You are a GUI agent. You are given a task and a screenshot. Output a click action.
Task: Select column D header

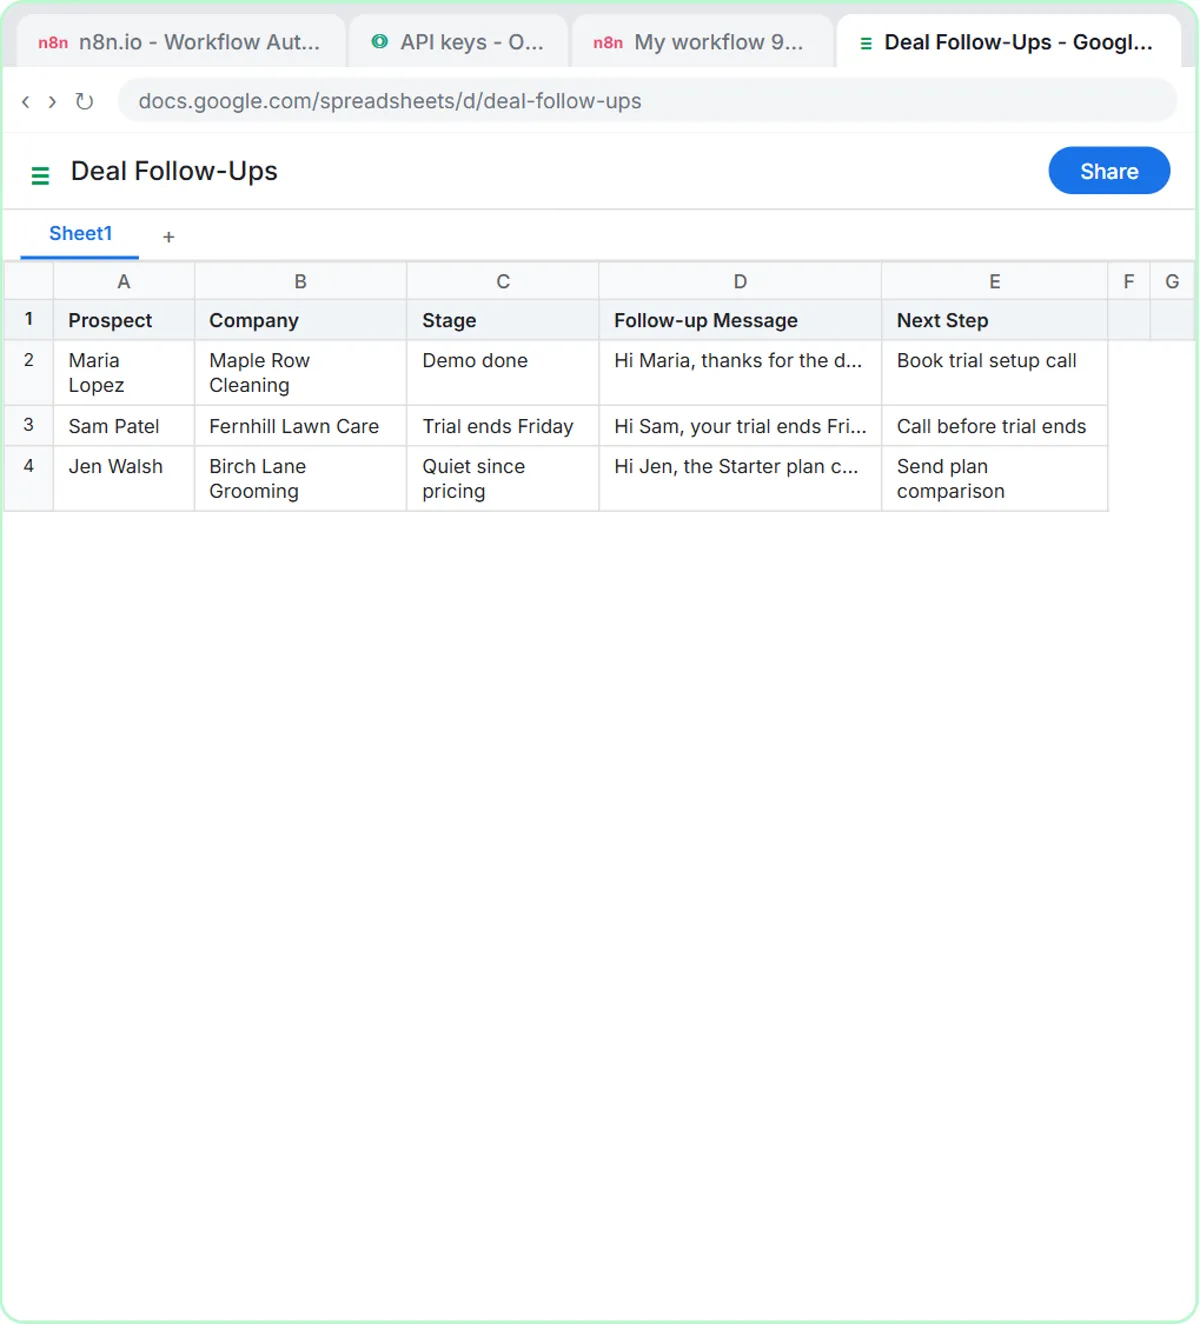pos(740,282)
